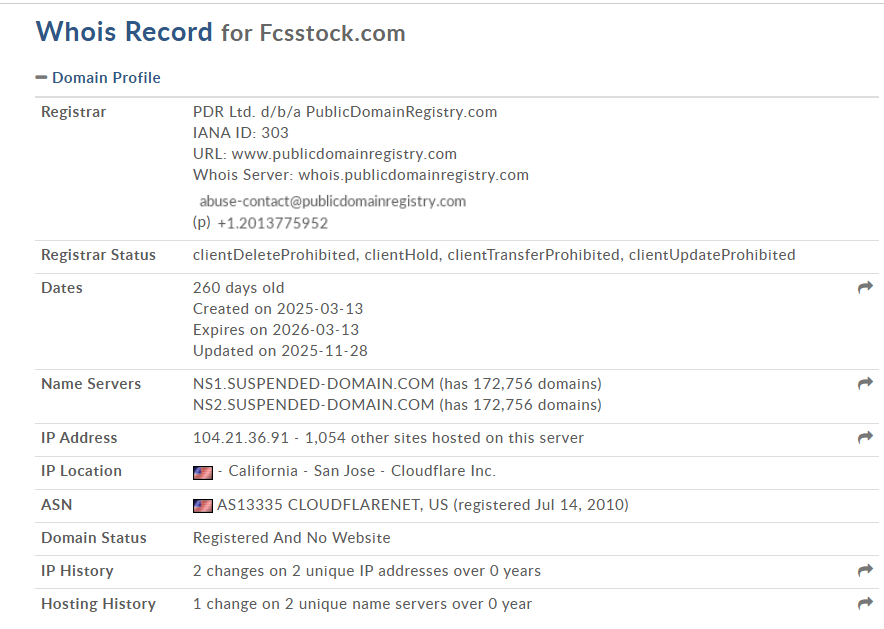
Task: Collapse the Domain Profile section
Action: point(105,78)
